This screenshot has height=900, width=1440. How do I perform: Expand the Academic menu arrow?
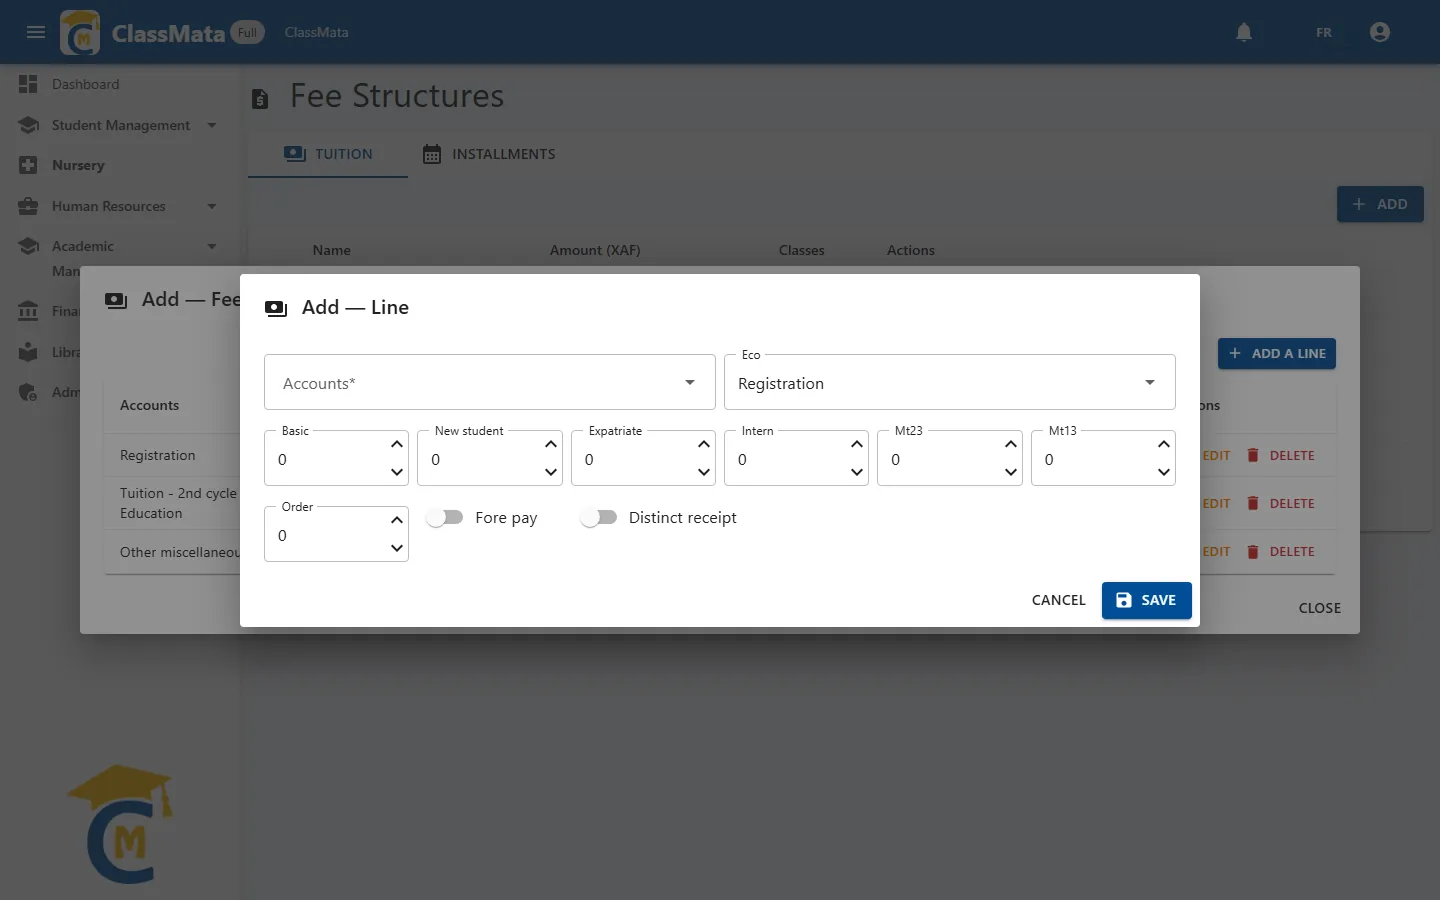212,246
